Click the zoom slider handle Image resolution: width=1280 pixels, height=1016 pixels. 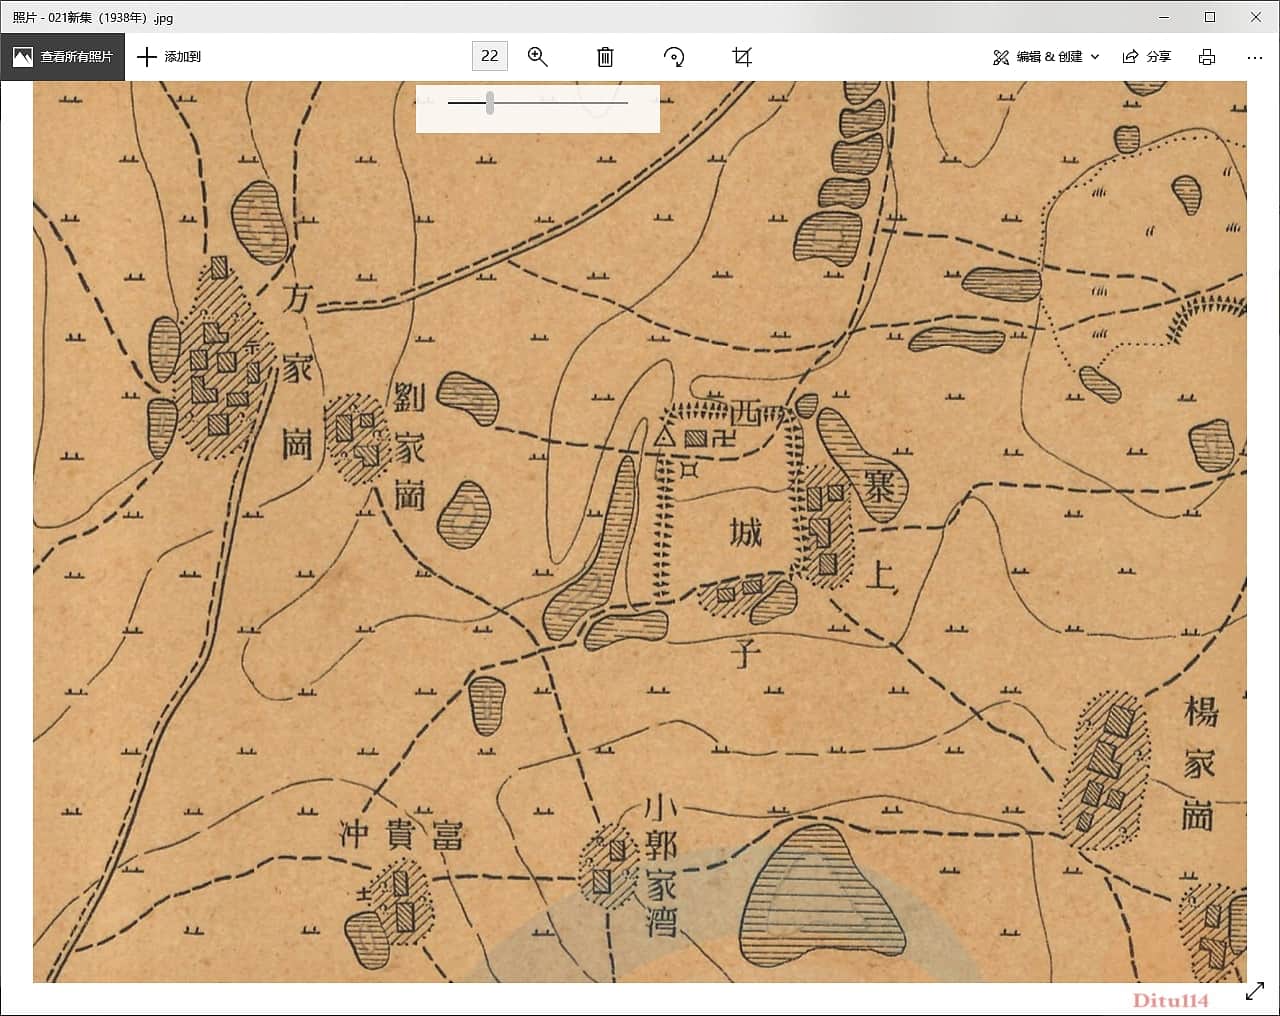[490, 102]
